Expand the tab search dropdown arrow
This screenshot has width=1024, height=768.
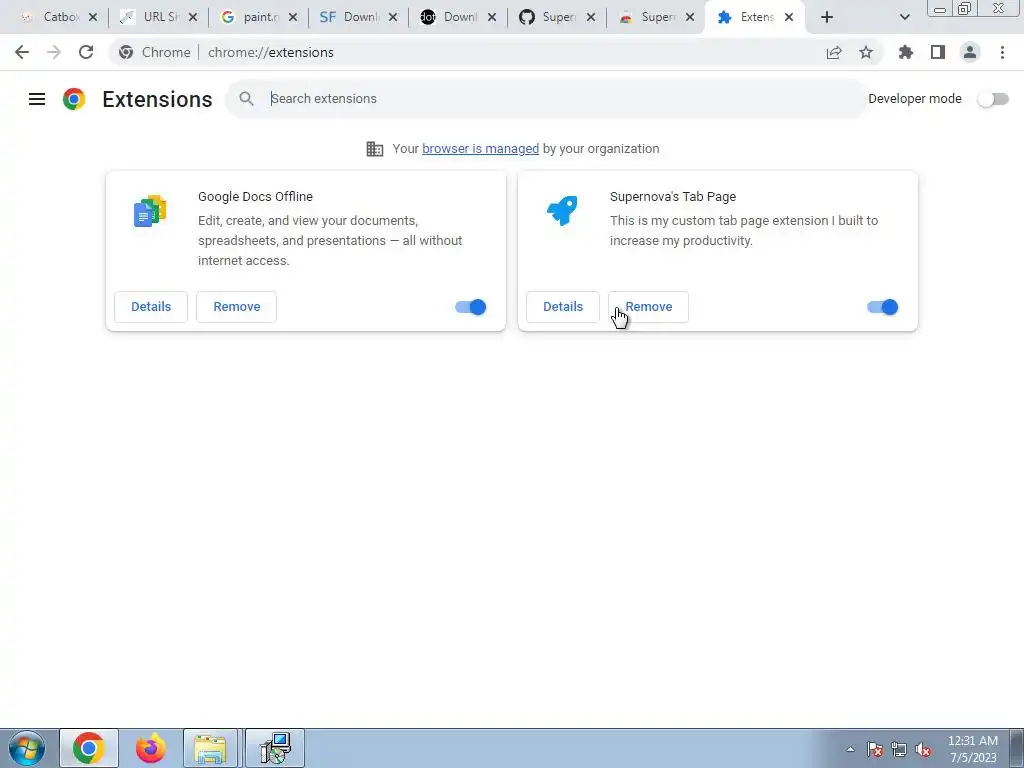pyautogui.click(x=904, y=18)
